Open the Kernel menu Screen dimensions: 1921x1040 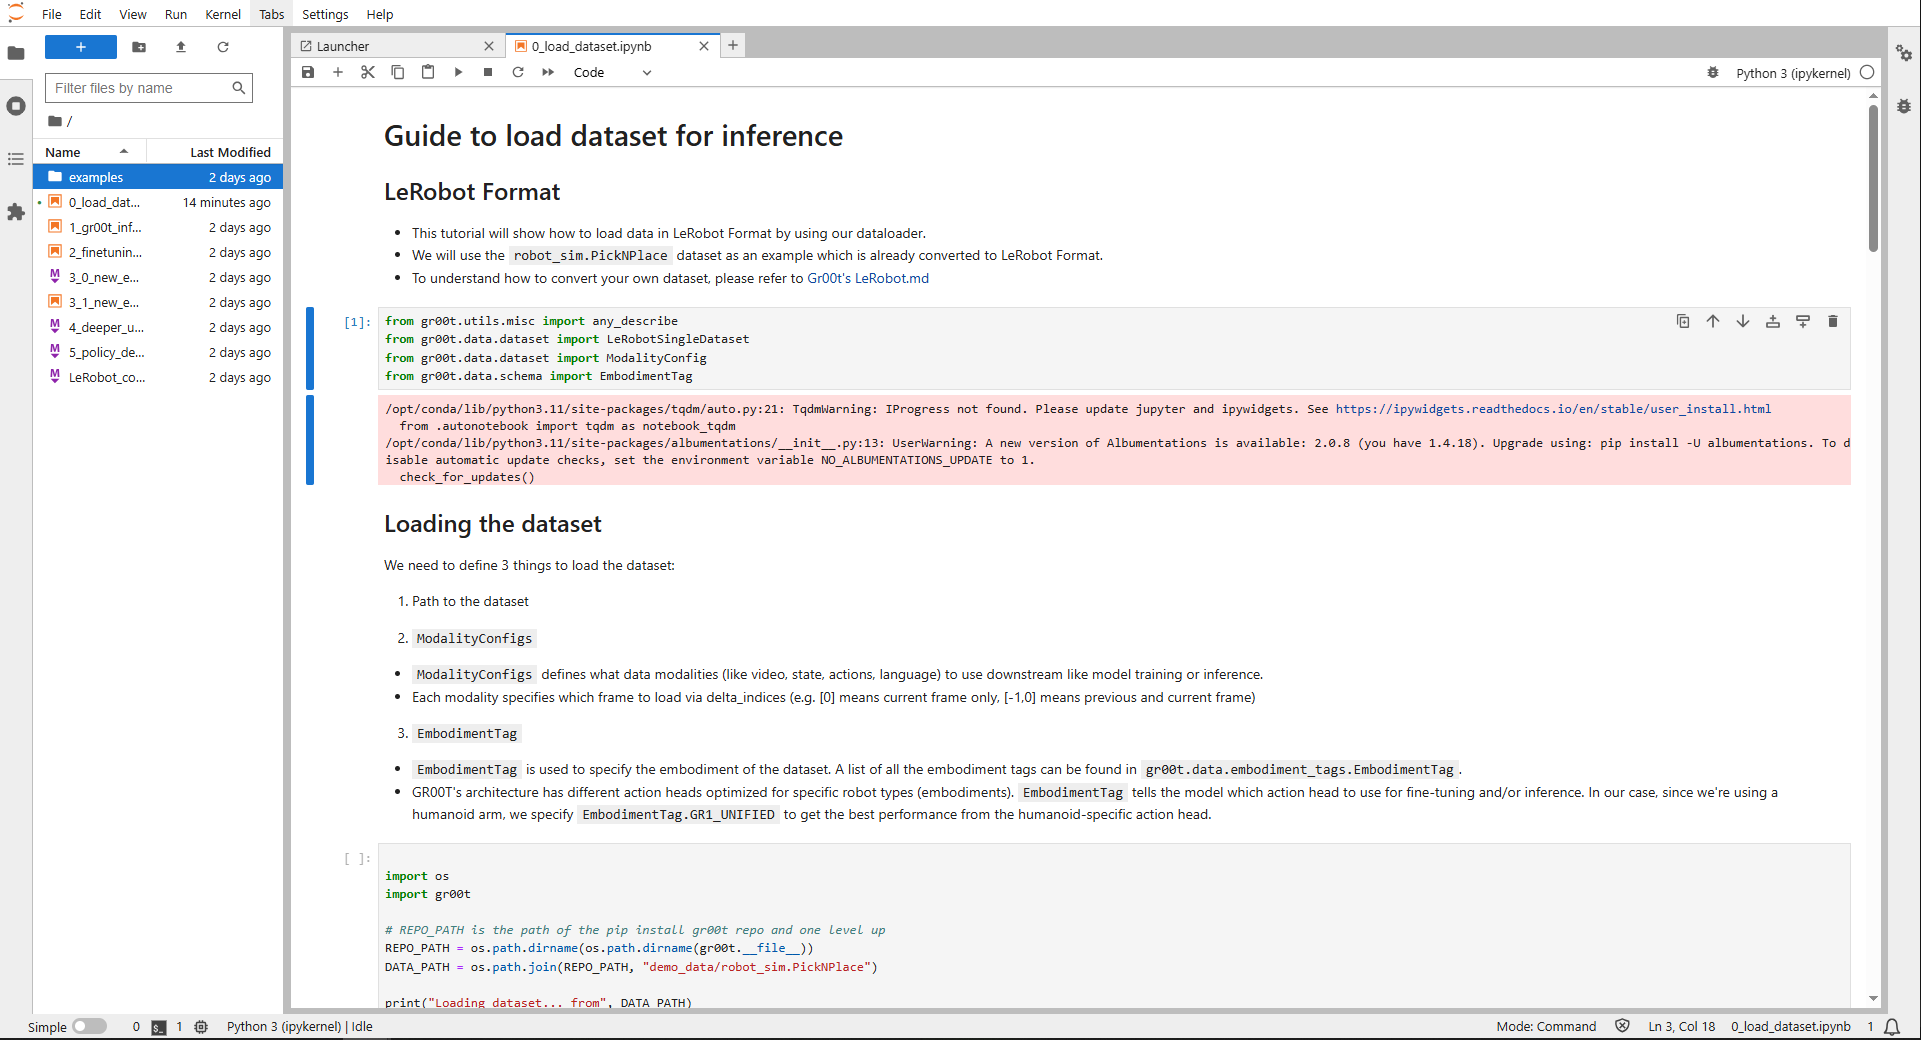tap(222, 14)
